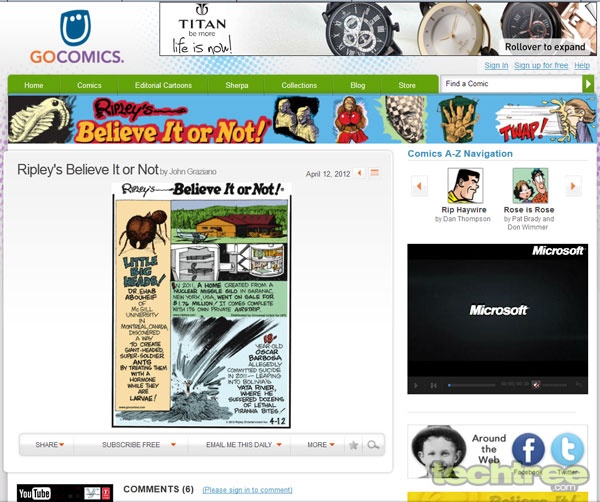This screenshot has width=600, height=502.
Task: Click the Ripley's comic strip image
Action: click(x=202, y=305)
